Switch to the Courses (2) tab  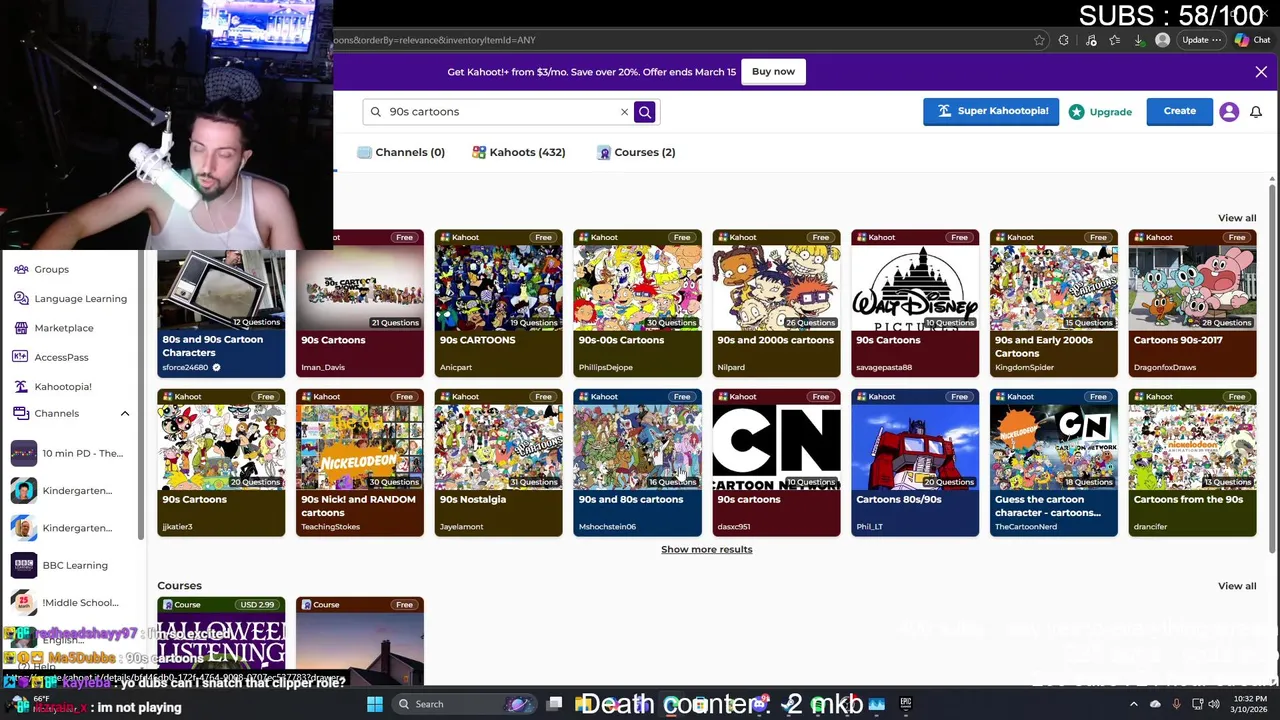click(x=636, y=152)
